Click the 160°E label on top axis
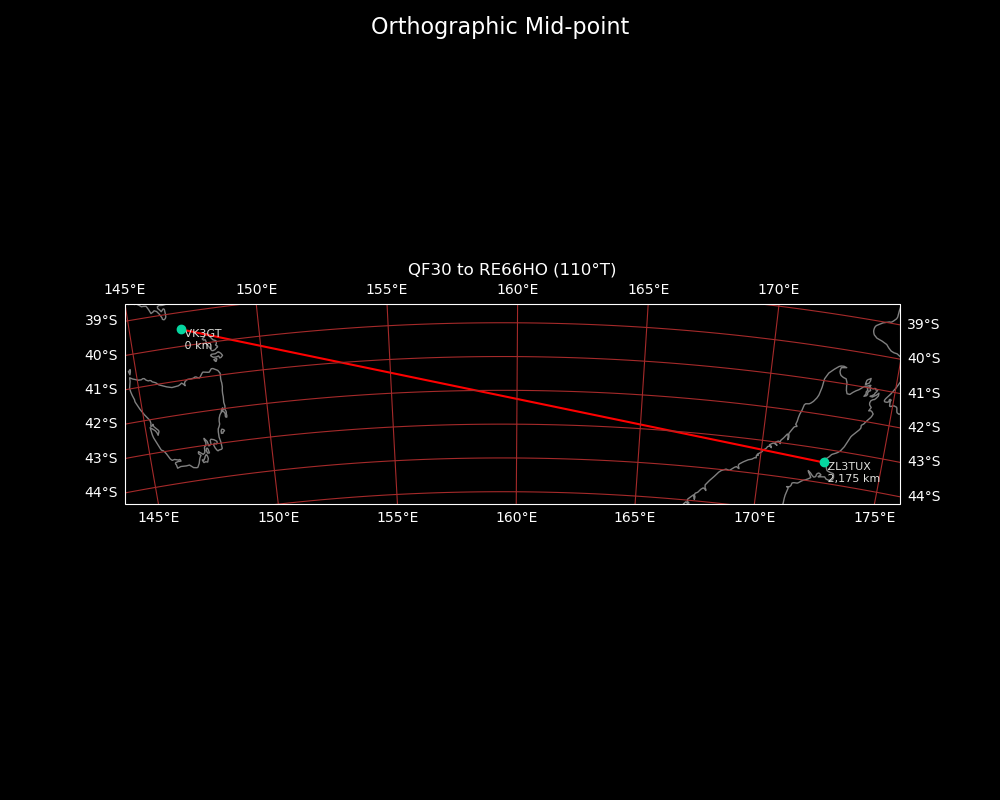 (517, 290)
